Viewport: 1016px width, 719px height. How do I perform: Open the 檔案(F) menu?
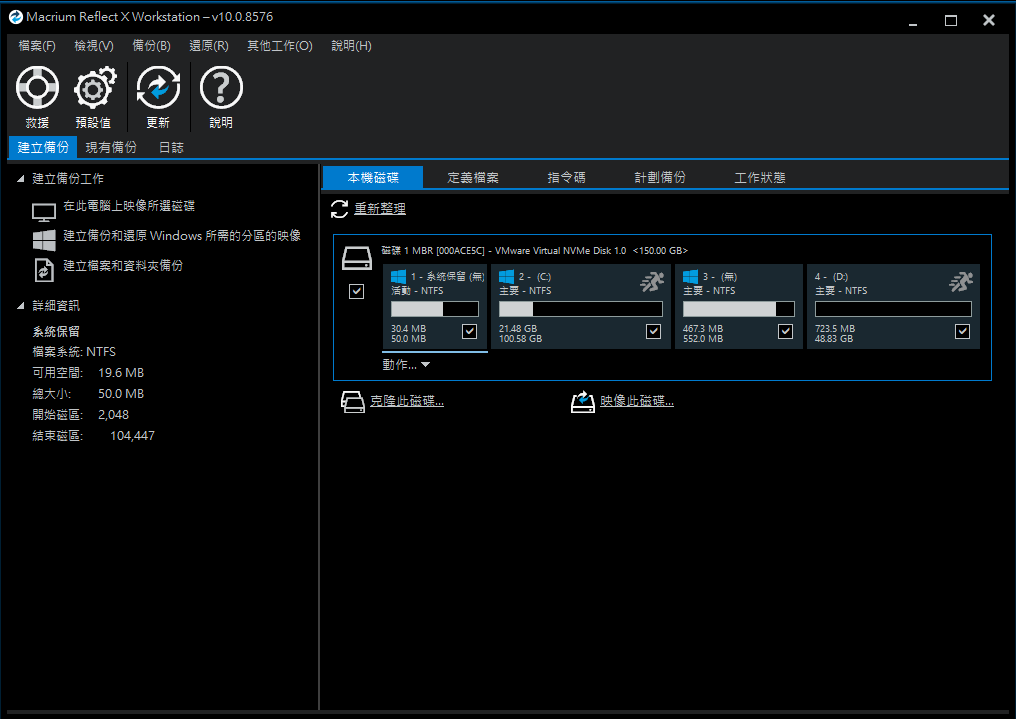point(37,46)
